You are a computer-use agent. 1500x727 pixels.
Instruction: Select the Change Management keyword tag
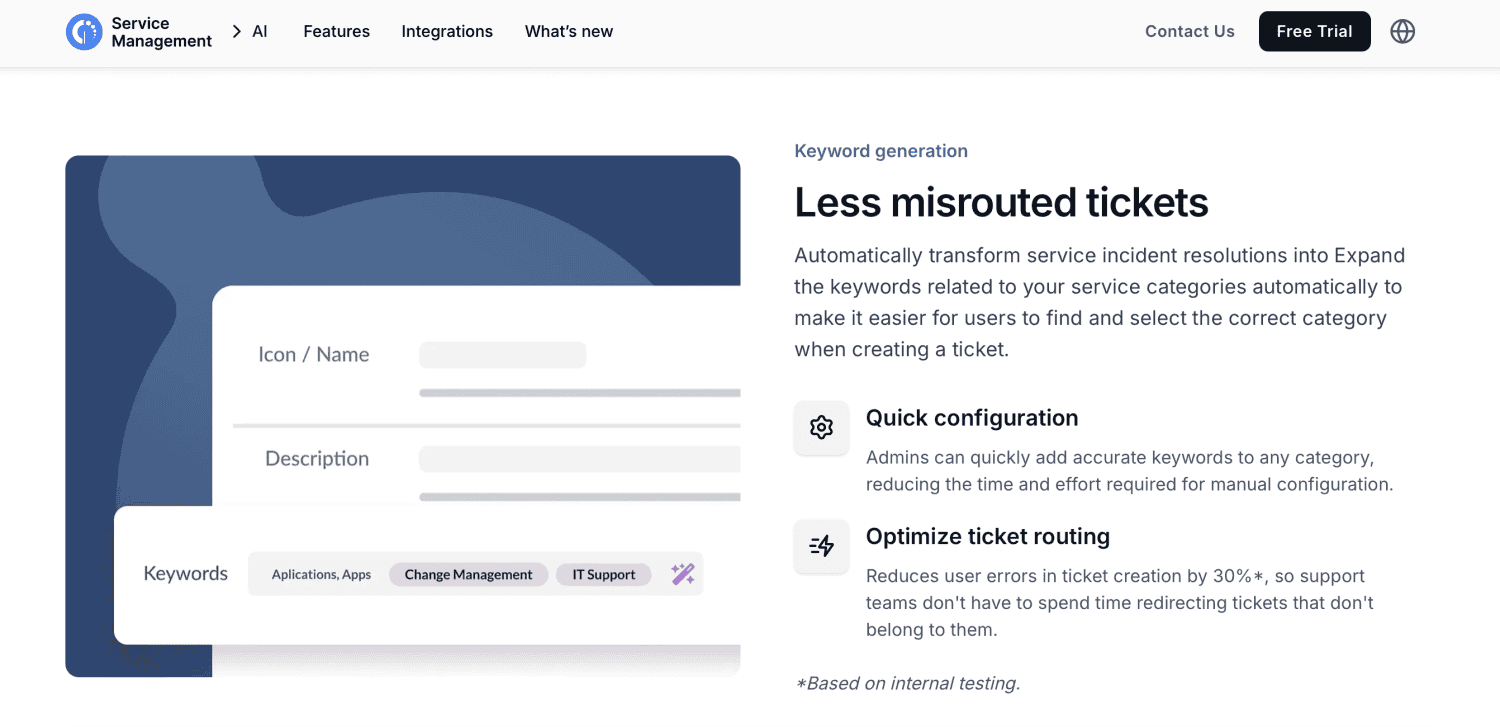tap(468, 575)
